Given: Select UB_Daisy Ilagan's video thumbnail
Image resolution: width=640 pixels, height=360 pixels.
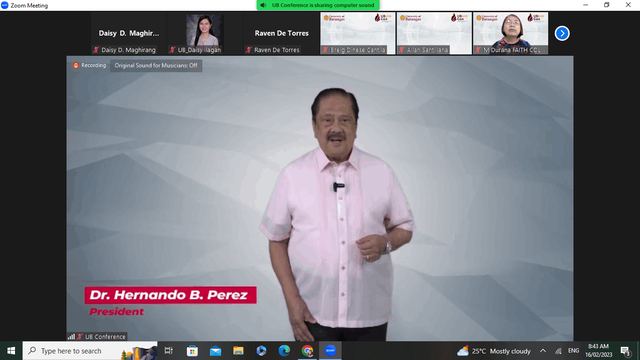Looking at the screenshot, I should pyautogui.click(x=204, y=33).
